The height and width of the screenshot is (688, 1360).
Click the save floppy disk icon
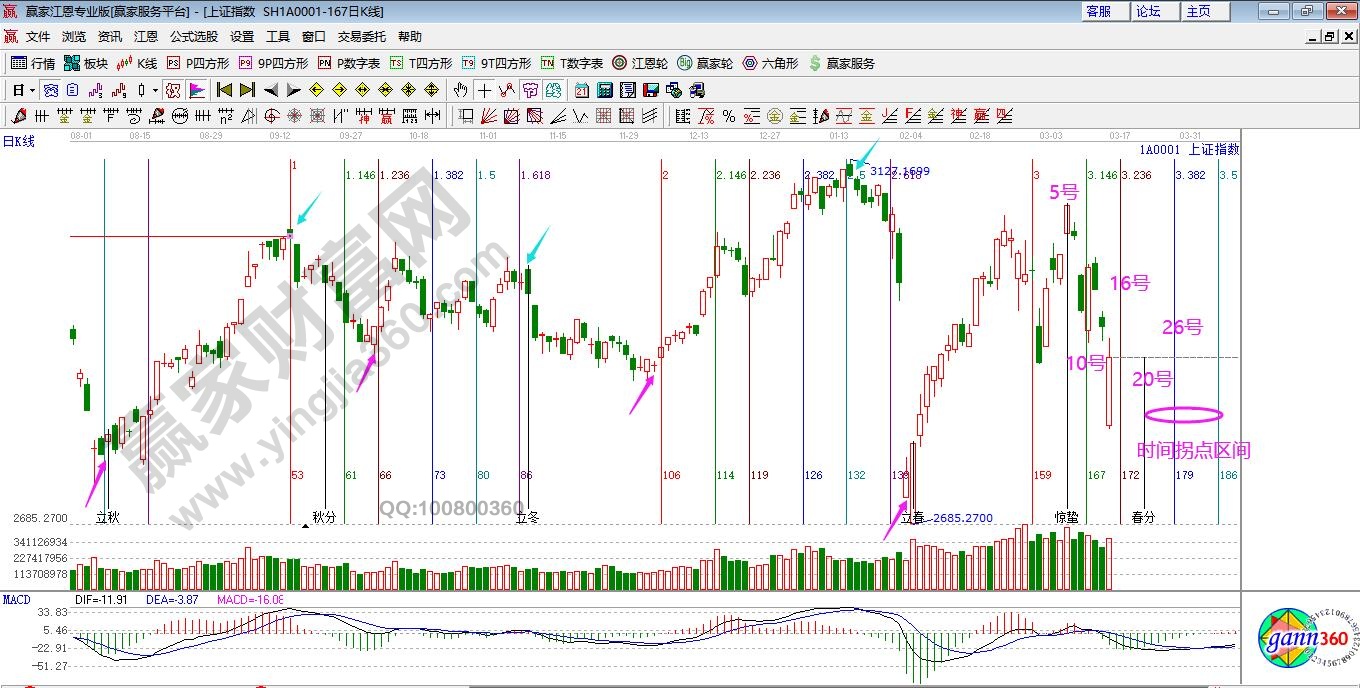click(x=651, y=90)
